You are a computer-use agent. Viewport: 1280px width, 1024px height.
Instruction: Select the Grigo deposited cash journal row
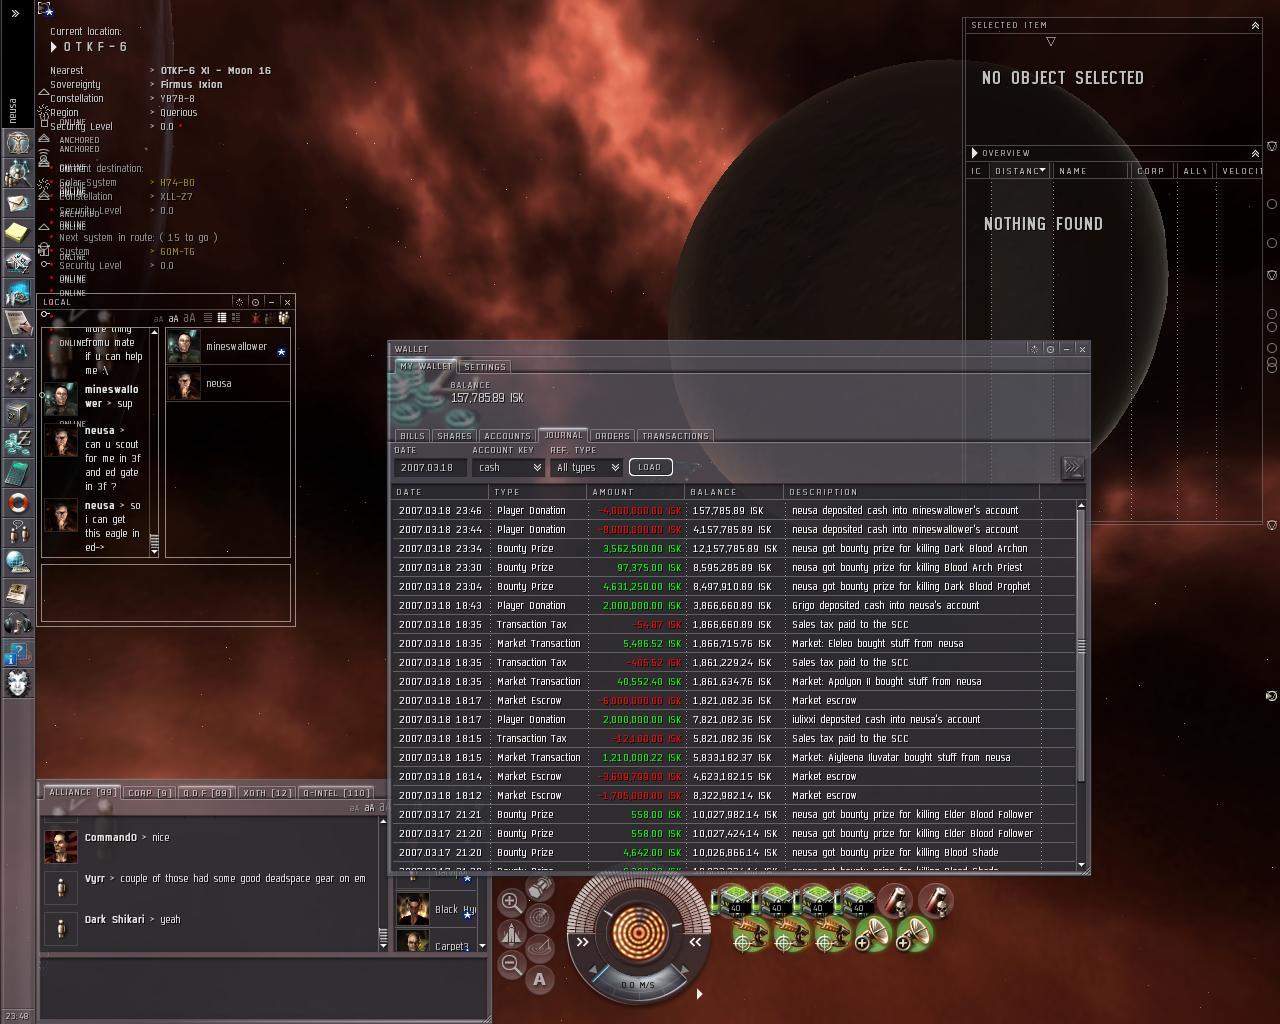(736, 606)
